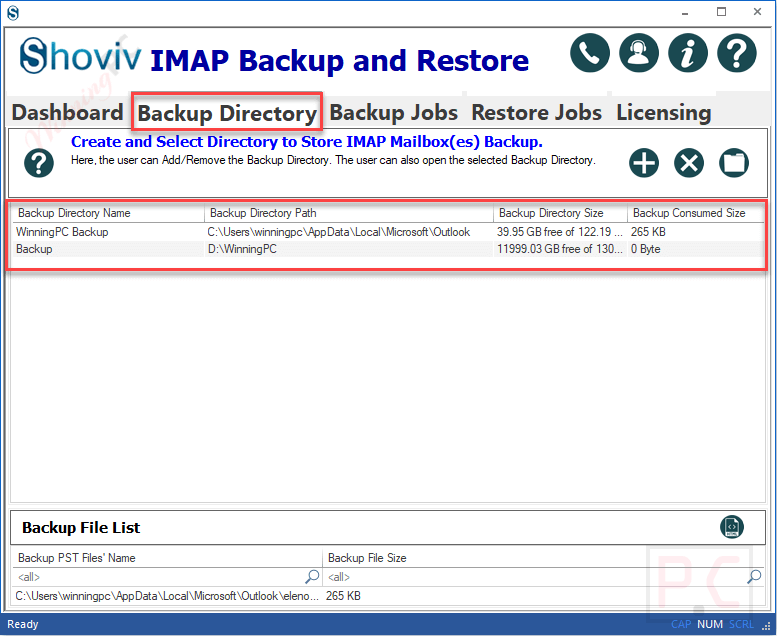Click the export HTML report icon in Backup File List
The width and height of the screenshot is (777, 636).
732,526
